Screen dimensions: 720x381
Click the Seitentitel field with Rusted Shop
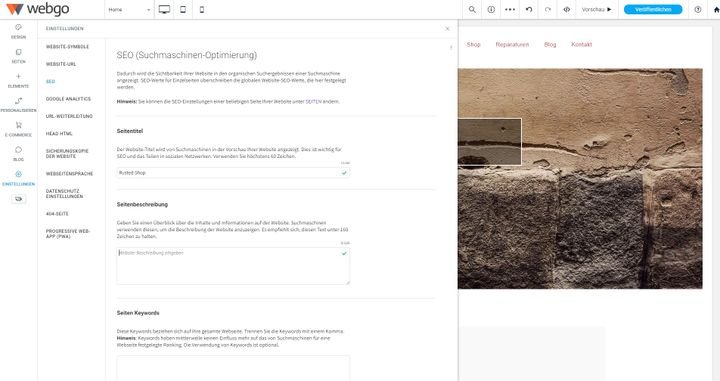click(x=233, y=173)
